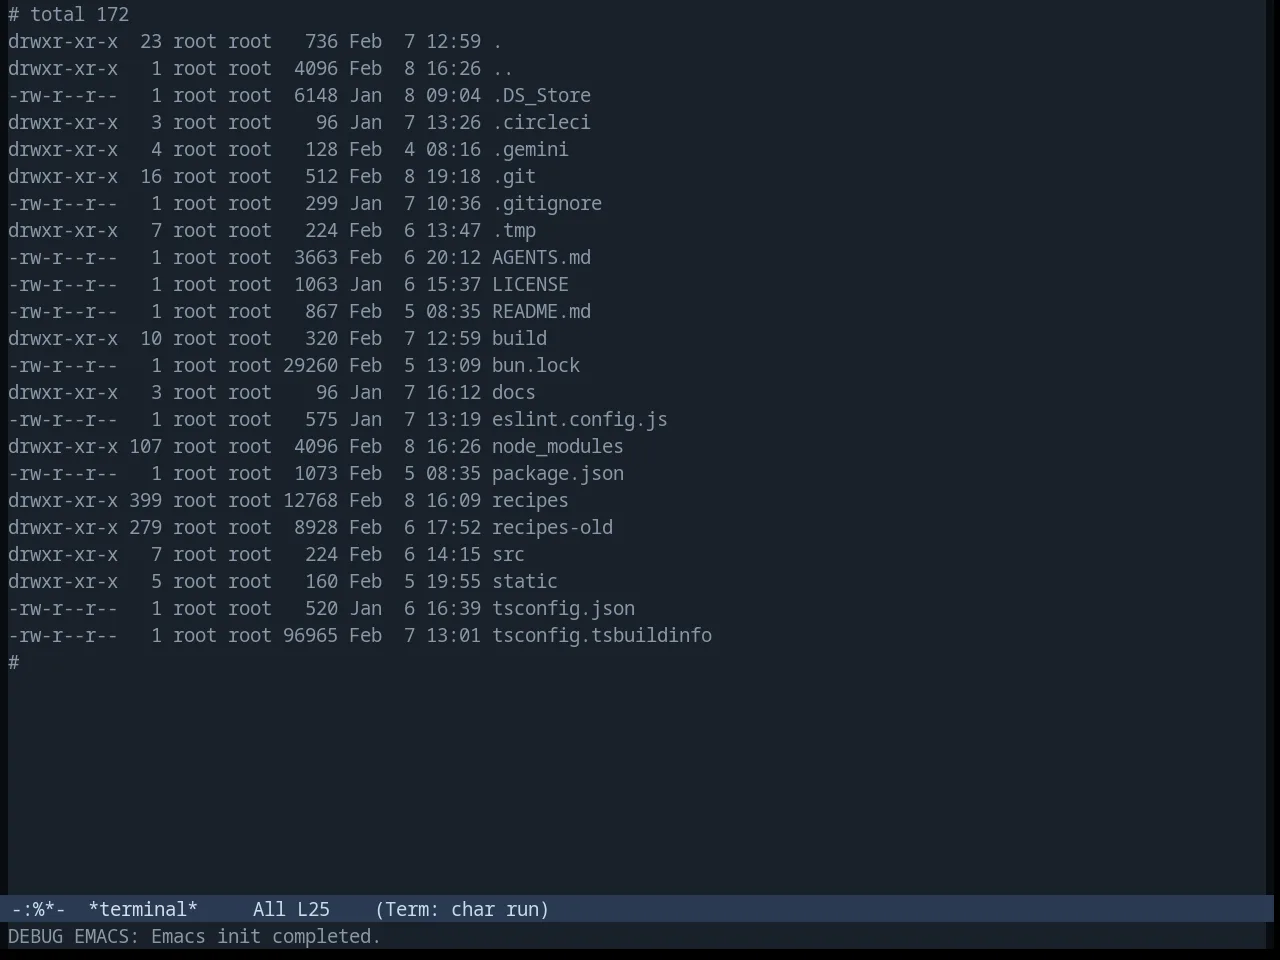The height and width of the screenshot is (960, 1280).
Task: Click the tsconfig.tsbuildinfo file name
Action: pyautogui.click(x=602, y=636)
